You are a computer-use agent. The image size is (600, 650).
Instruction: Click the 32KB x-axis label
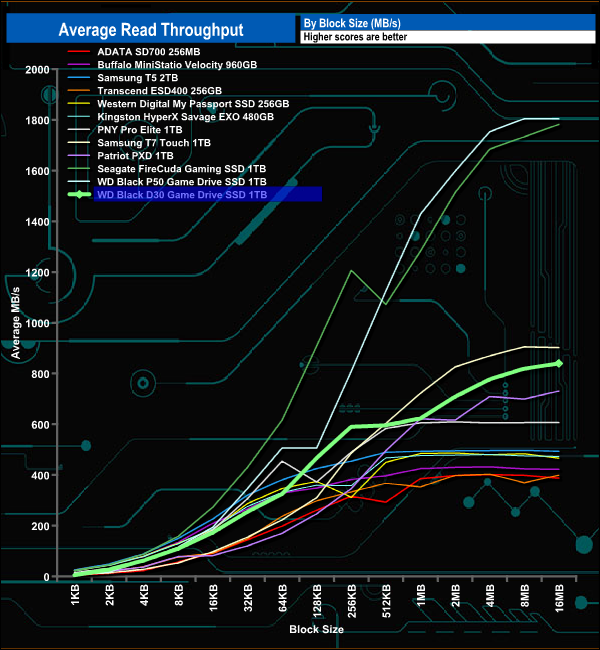248,598
